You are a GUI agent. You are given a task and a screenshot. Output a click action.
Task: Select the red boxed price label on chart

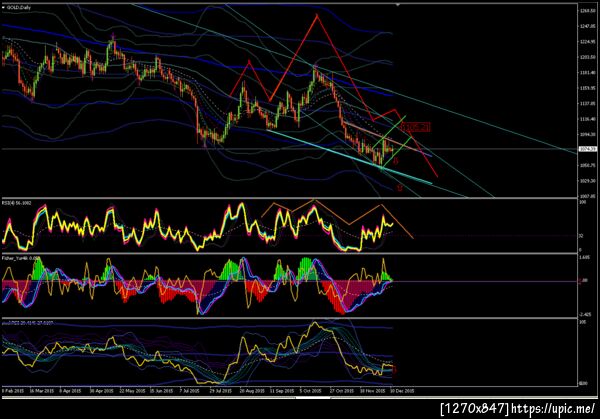(x=416, y=127)
